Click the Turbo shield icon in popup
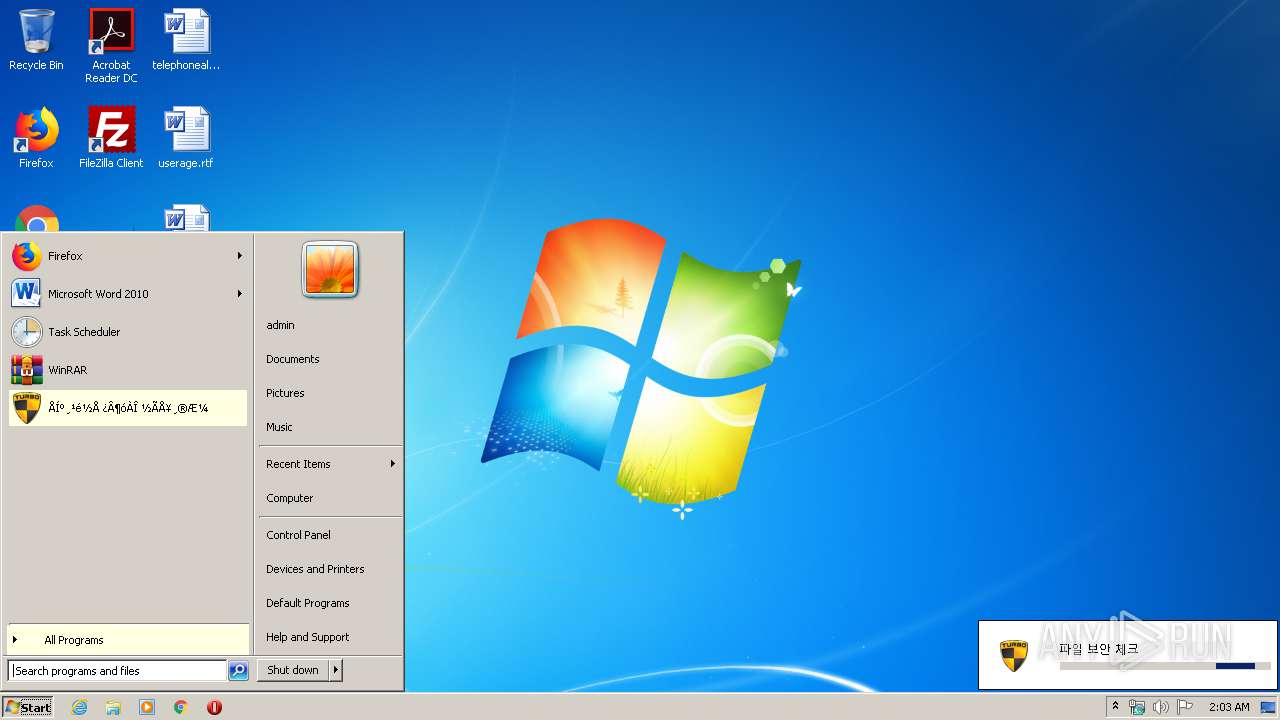The image size is (1280, 720). click(1014, 656)
